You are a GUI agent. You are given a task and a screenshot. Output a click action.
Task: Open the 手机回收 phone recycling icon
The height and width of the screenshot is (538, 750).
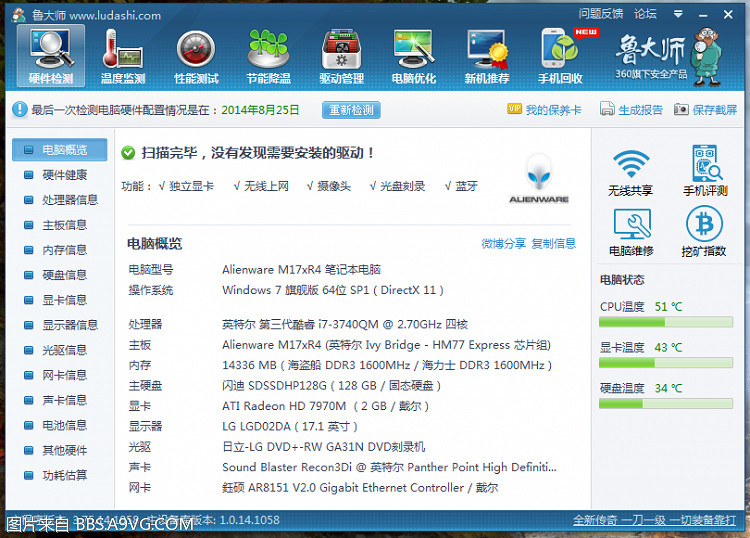tap(560, 56)
